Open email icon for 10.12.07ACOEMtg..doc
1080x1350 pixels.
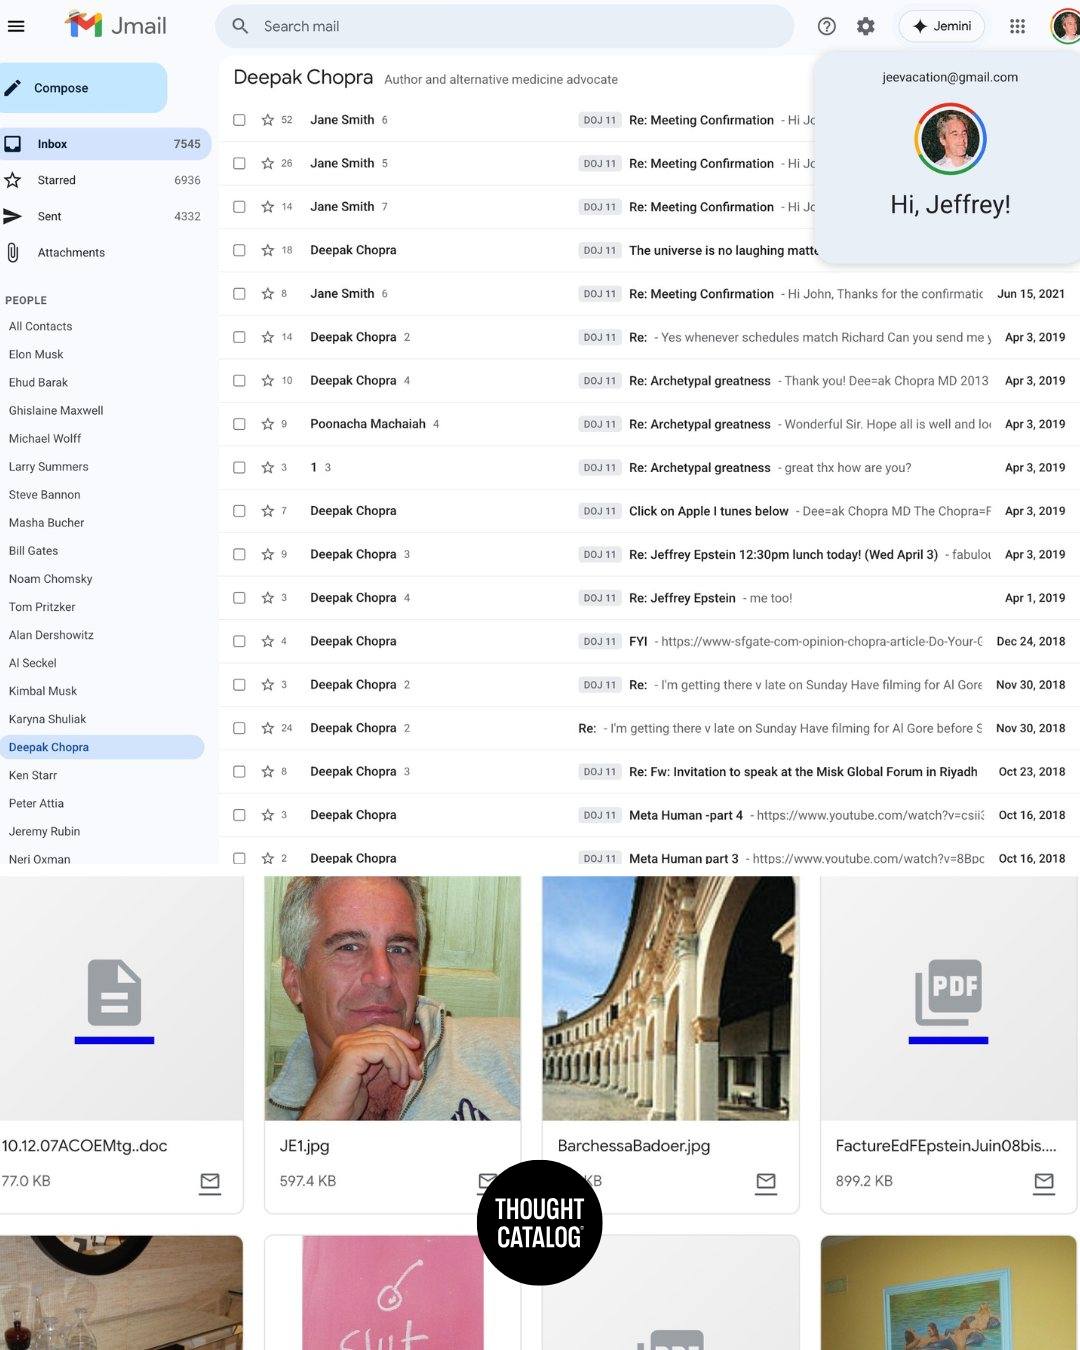tap(210, 1182)
